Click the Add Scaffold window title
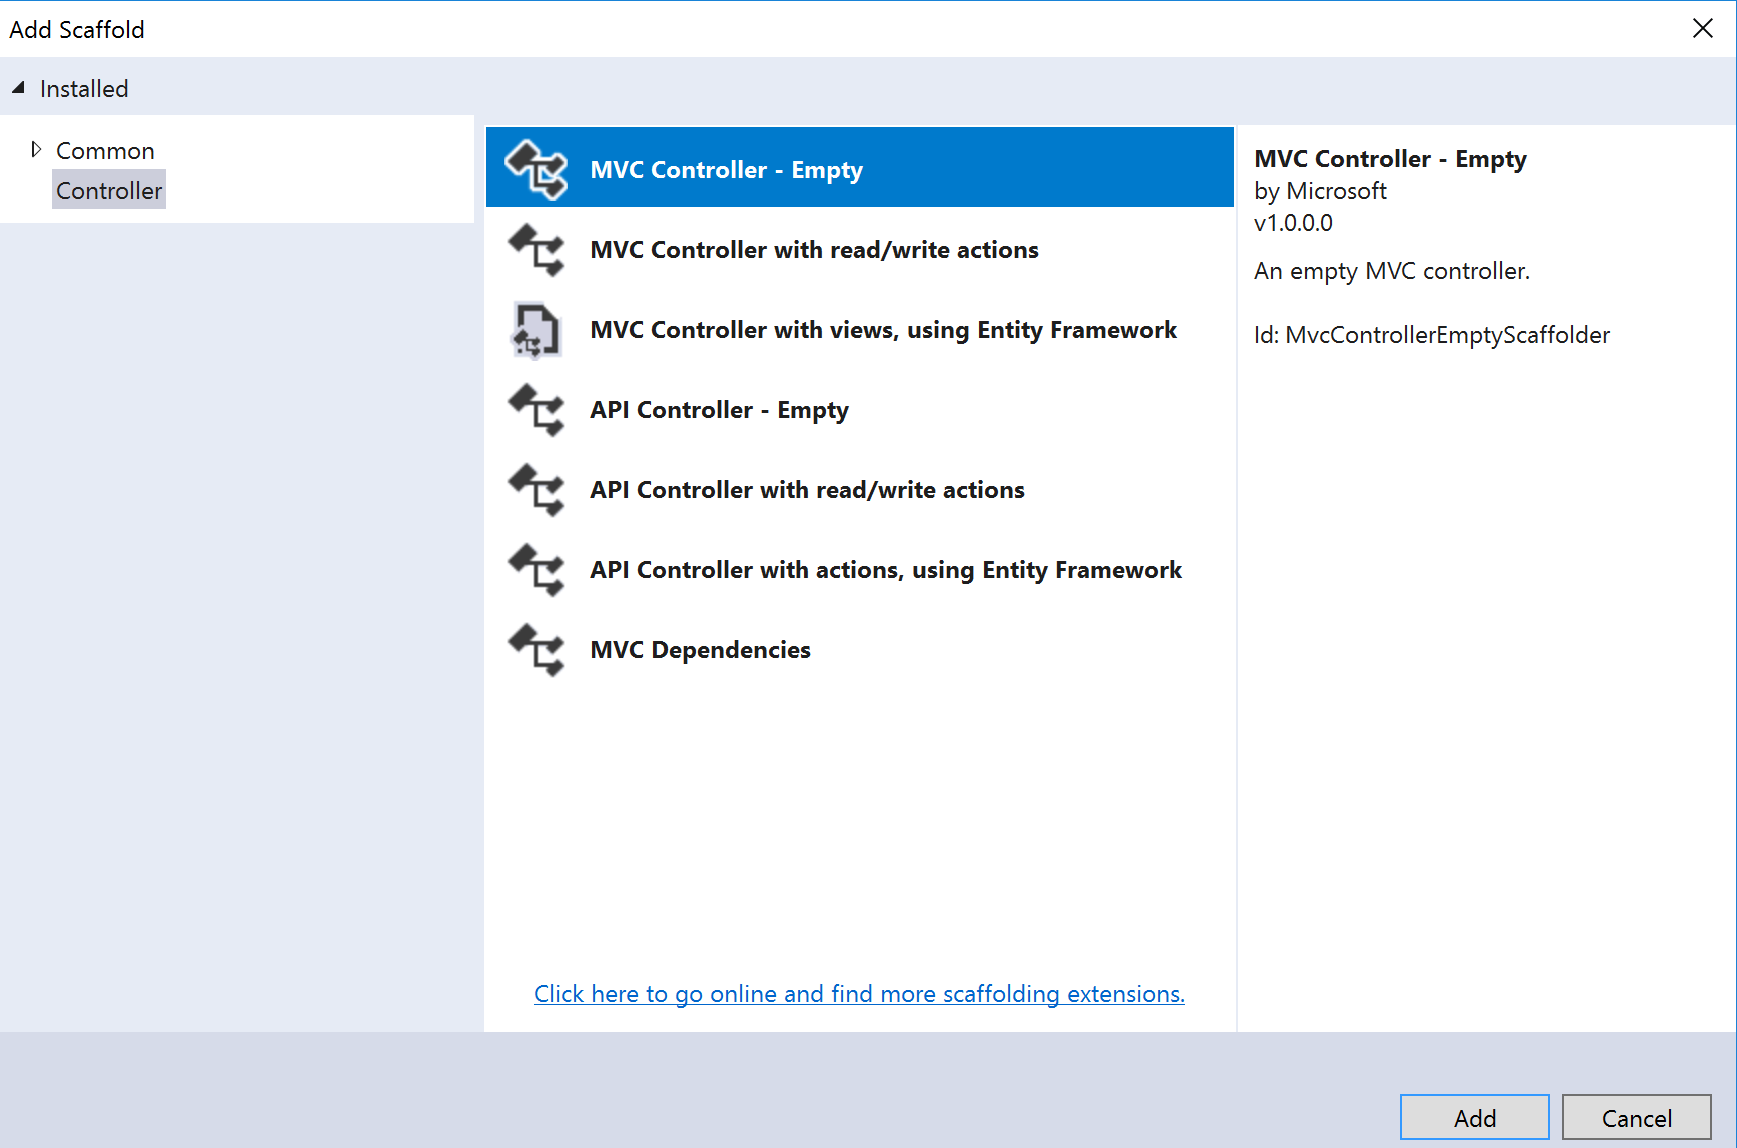The height and width of the screenshot is (1148, 1737). (77, 30)
